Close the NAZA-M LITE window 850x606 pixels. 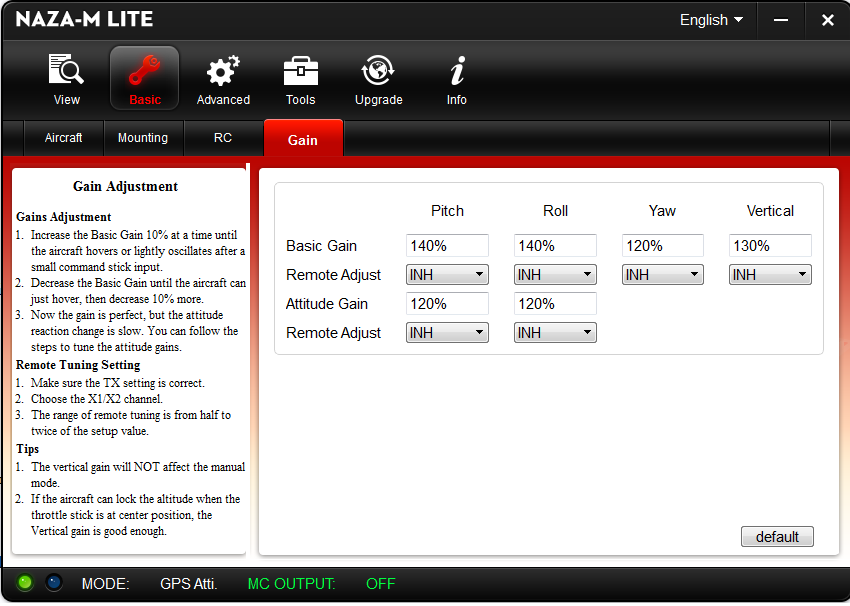827,20
